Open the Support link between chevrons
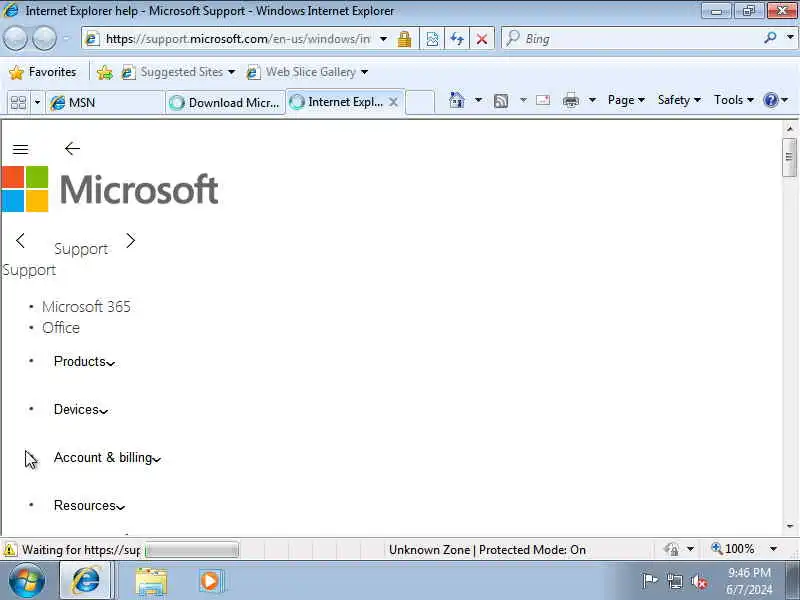The height and width of the screenshot is (600, 800). click(81, 249)
